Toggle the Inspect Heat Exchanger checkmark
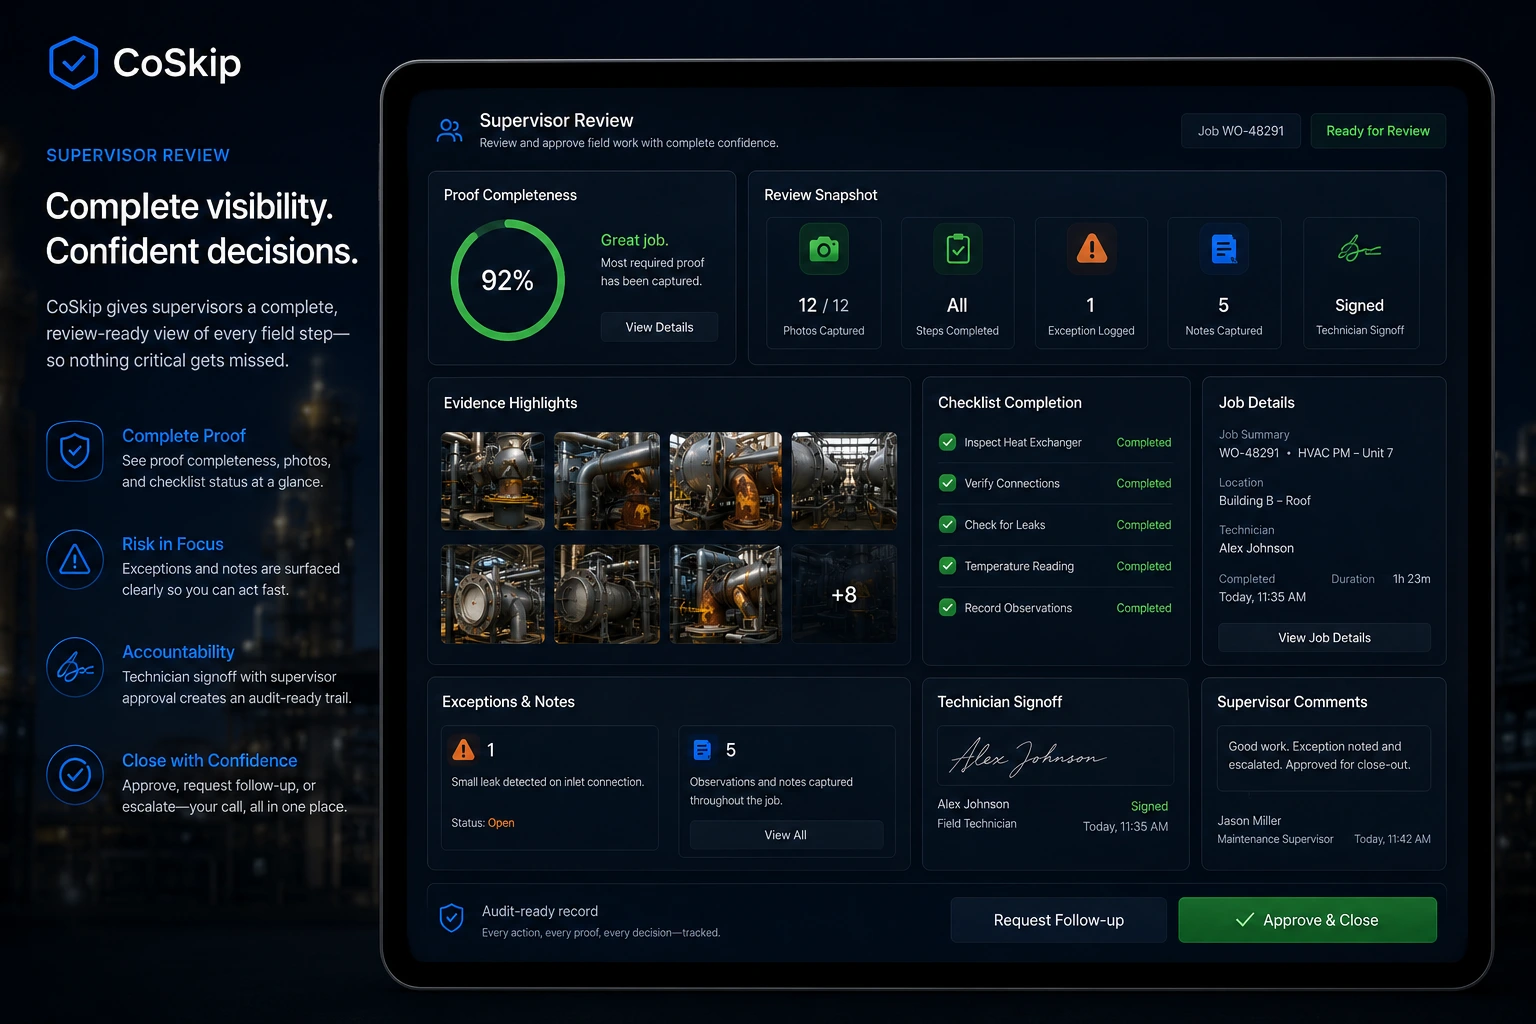The image size is (1536, 1024). click(947, 442)
